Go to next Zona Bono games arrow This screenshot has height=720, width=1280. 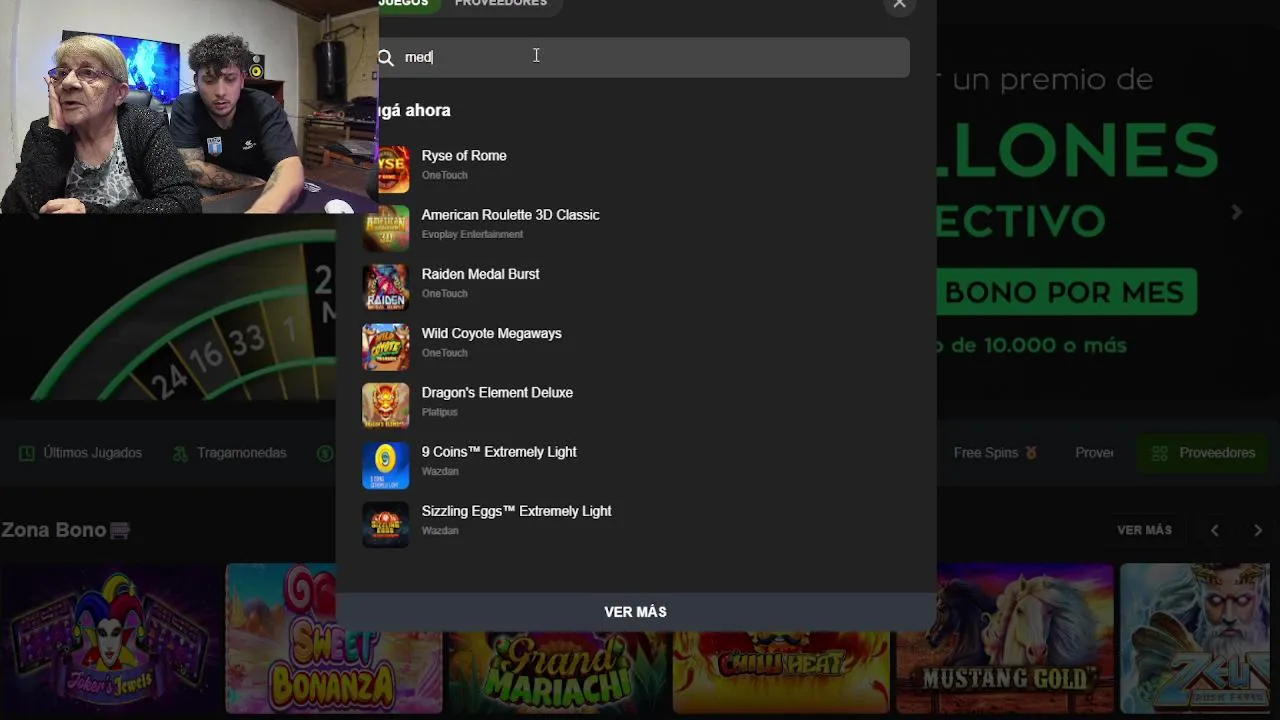[x=1258, y=531]
